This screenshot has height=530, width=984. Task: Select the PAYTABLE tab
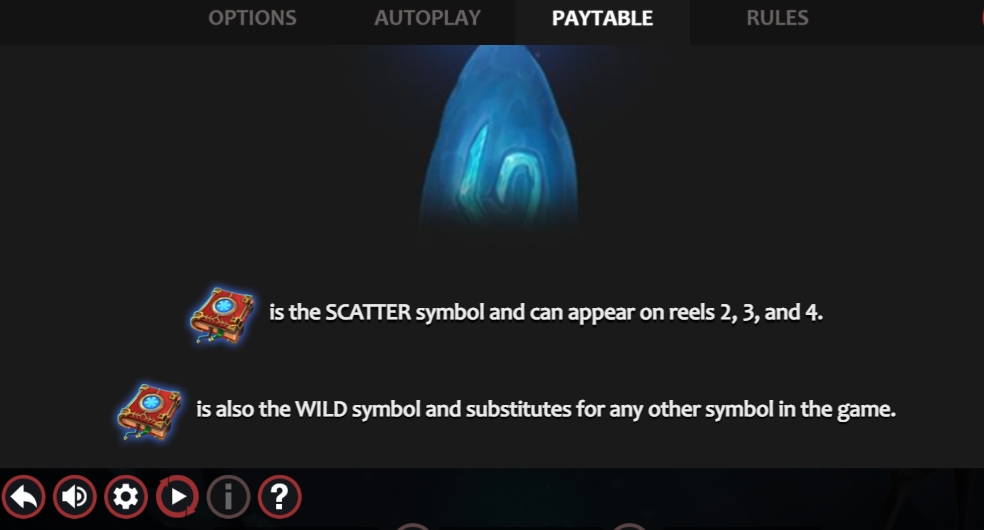tap(602, 19)
